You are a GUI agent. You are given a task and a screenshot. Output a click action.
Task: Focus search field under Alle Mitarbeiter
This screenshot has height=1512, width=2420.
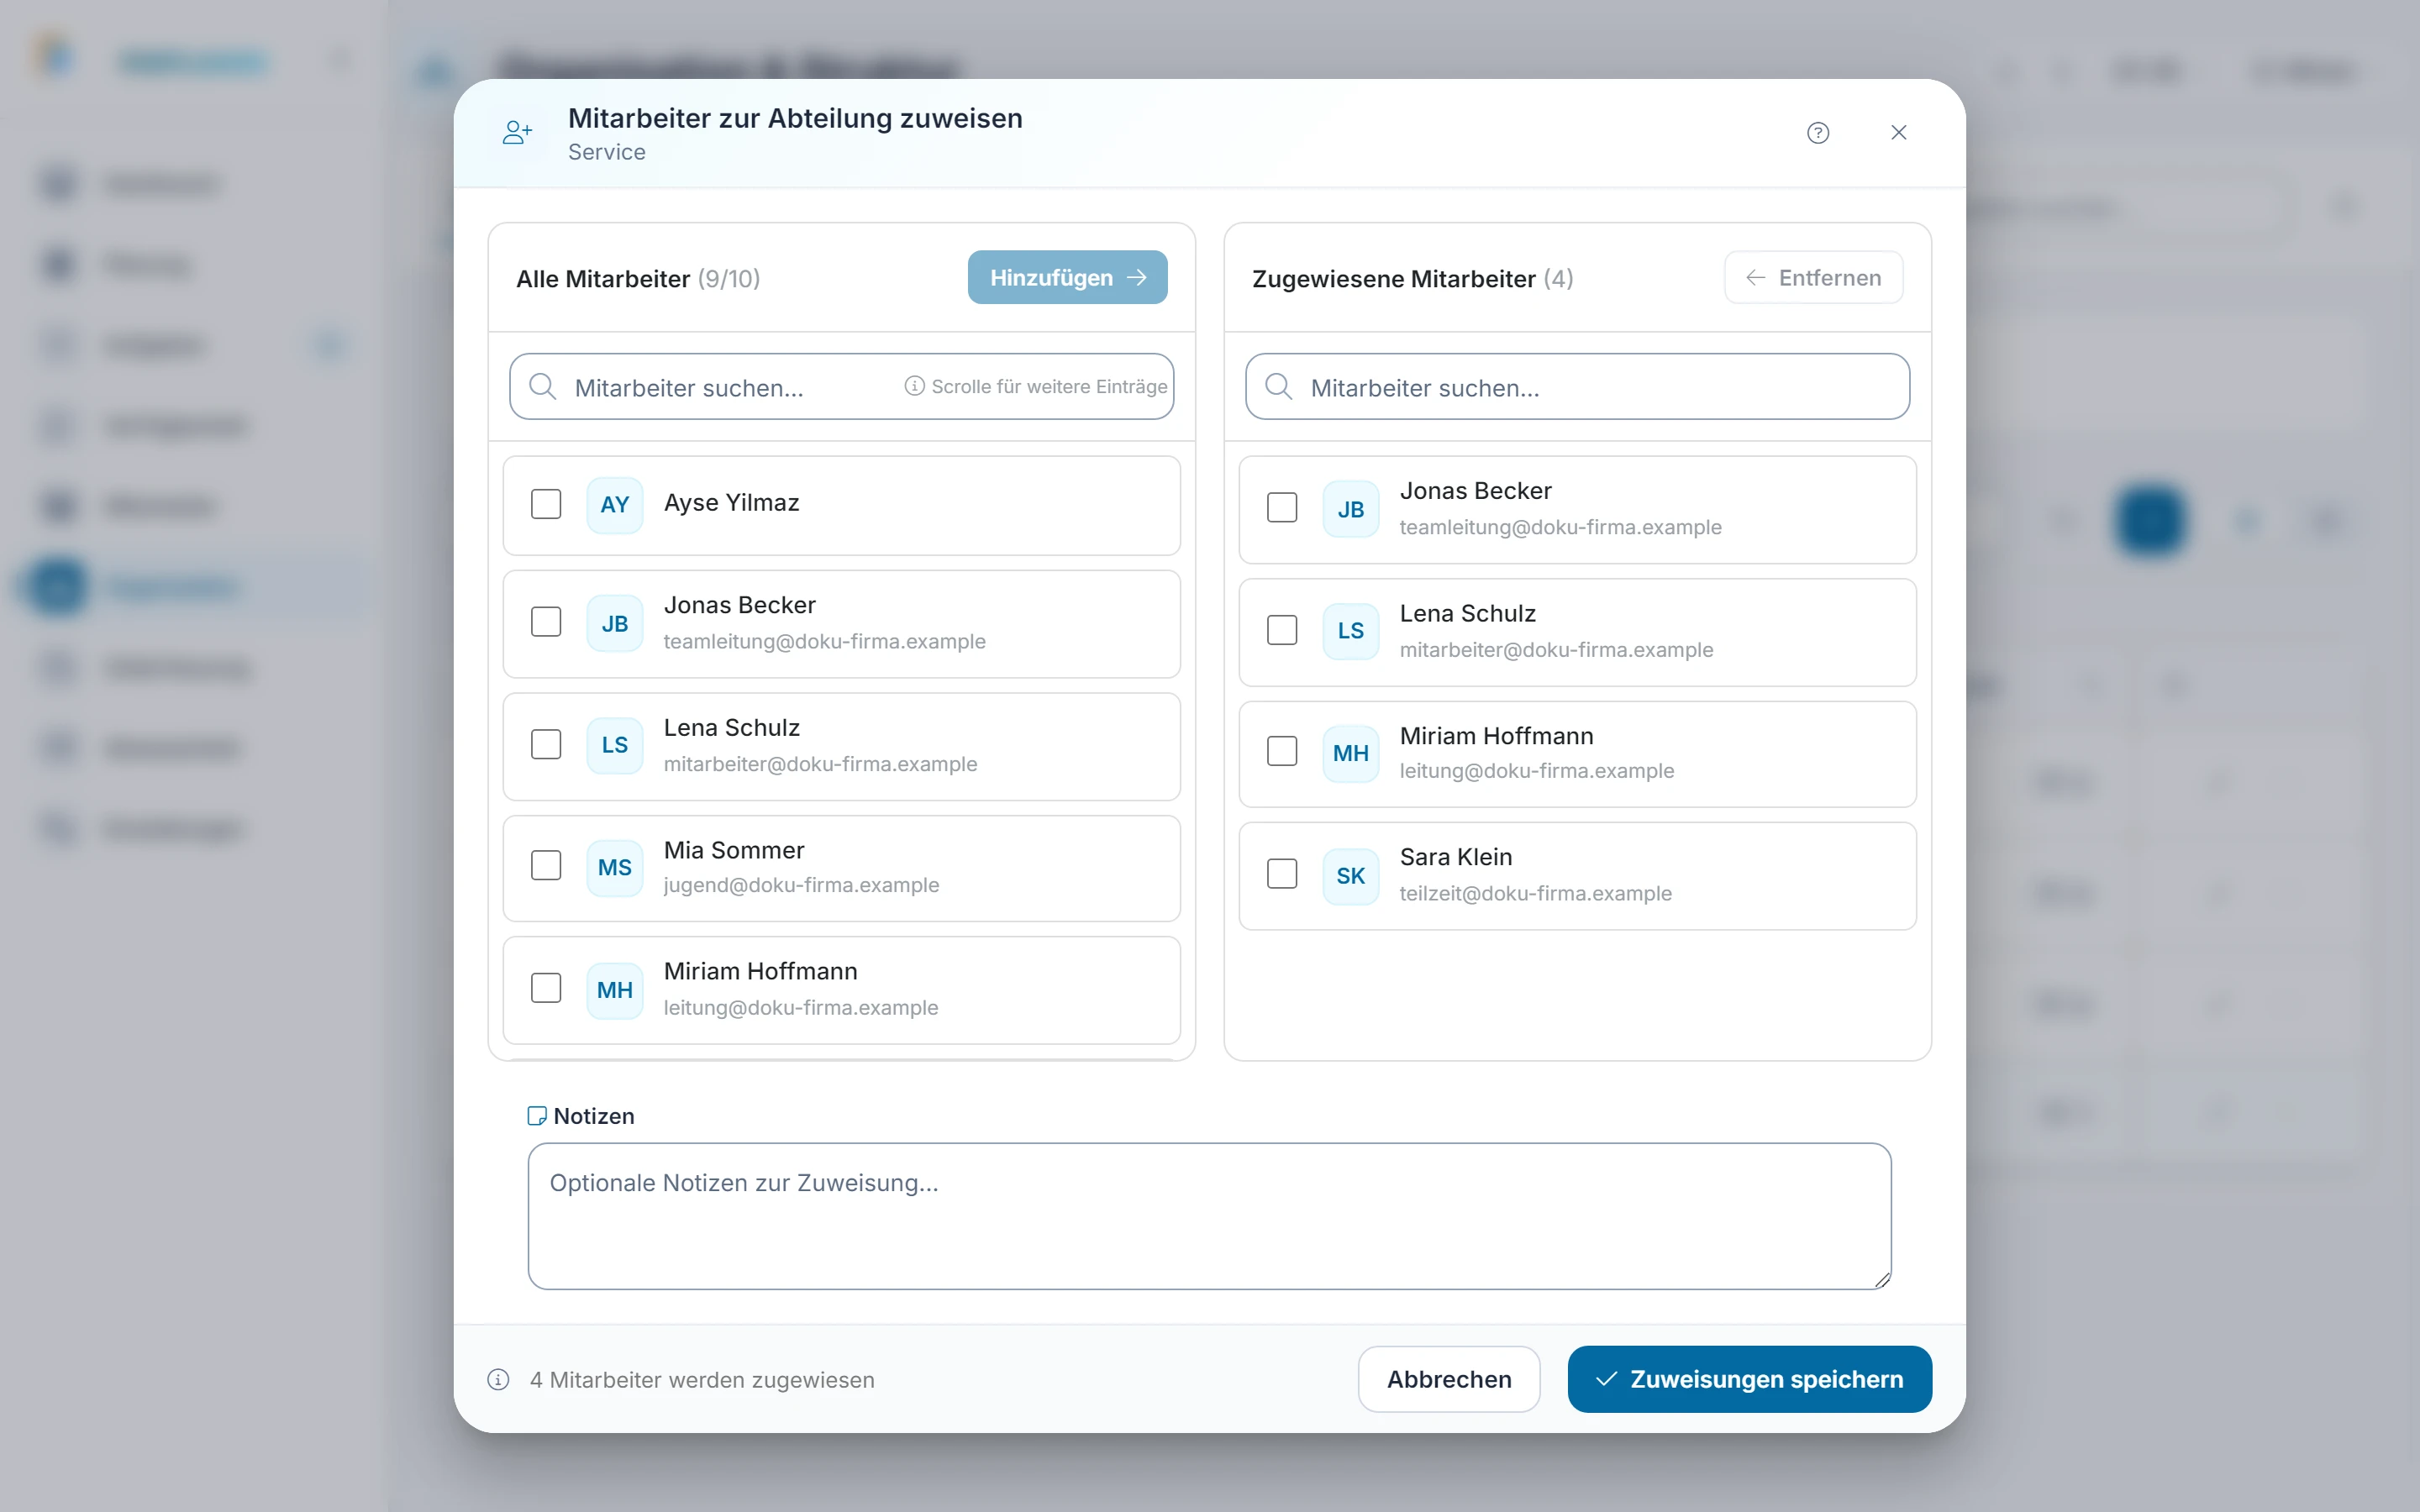pyautogui.click(x=841, y=386)
